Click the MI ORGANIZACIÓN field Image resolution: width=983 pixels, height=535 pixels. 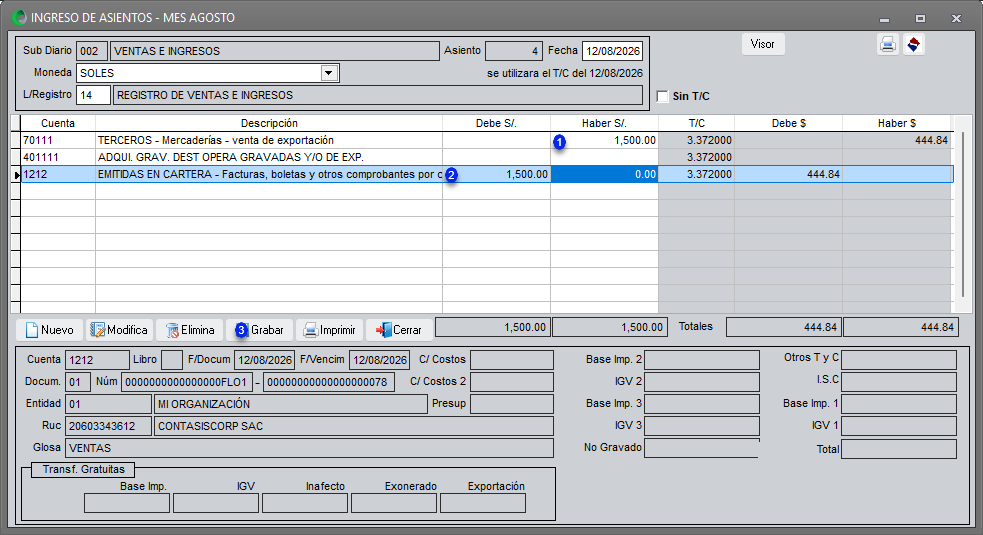(x=291, y=404)
